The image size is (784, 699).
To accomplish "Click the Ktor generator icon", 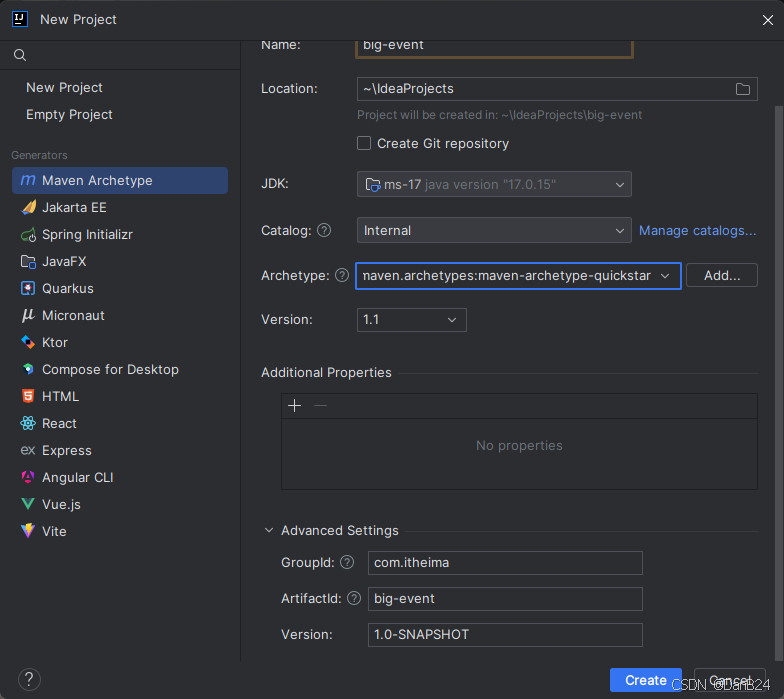I will tap(28, 342).
